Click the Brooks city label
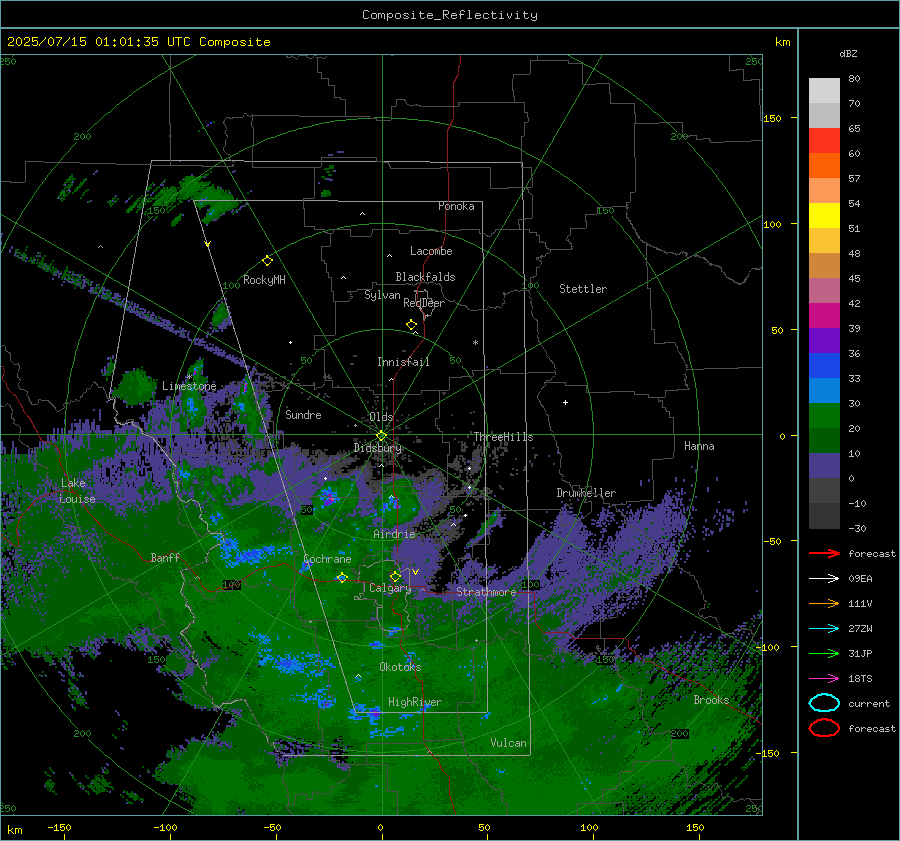The height and width of the screenshot is (841, 900). (x=711, y=700)
